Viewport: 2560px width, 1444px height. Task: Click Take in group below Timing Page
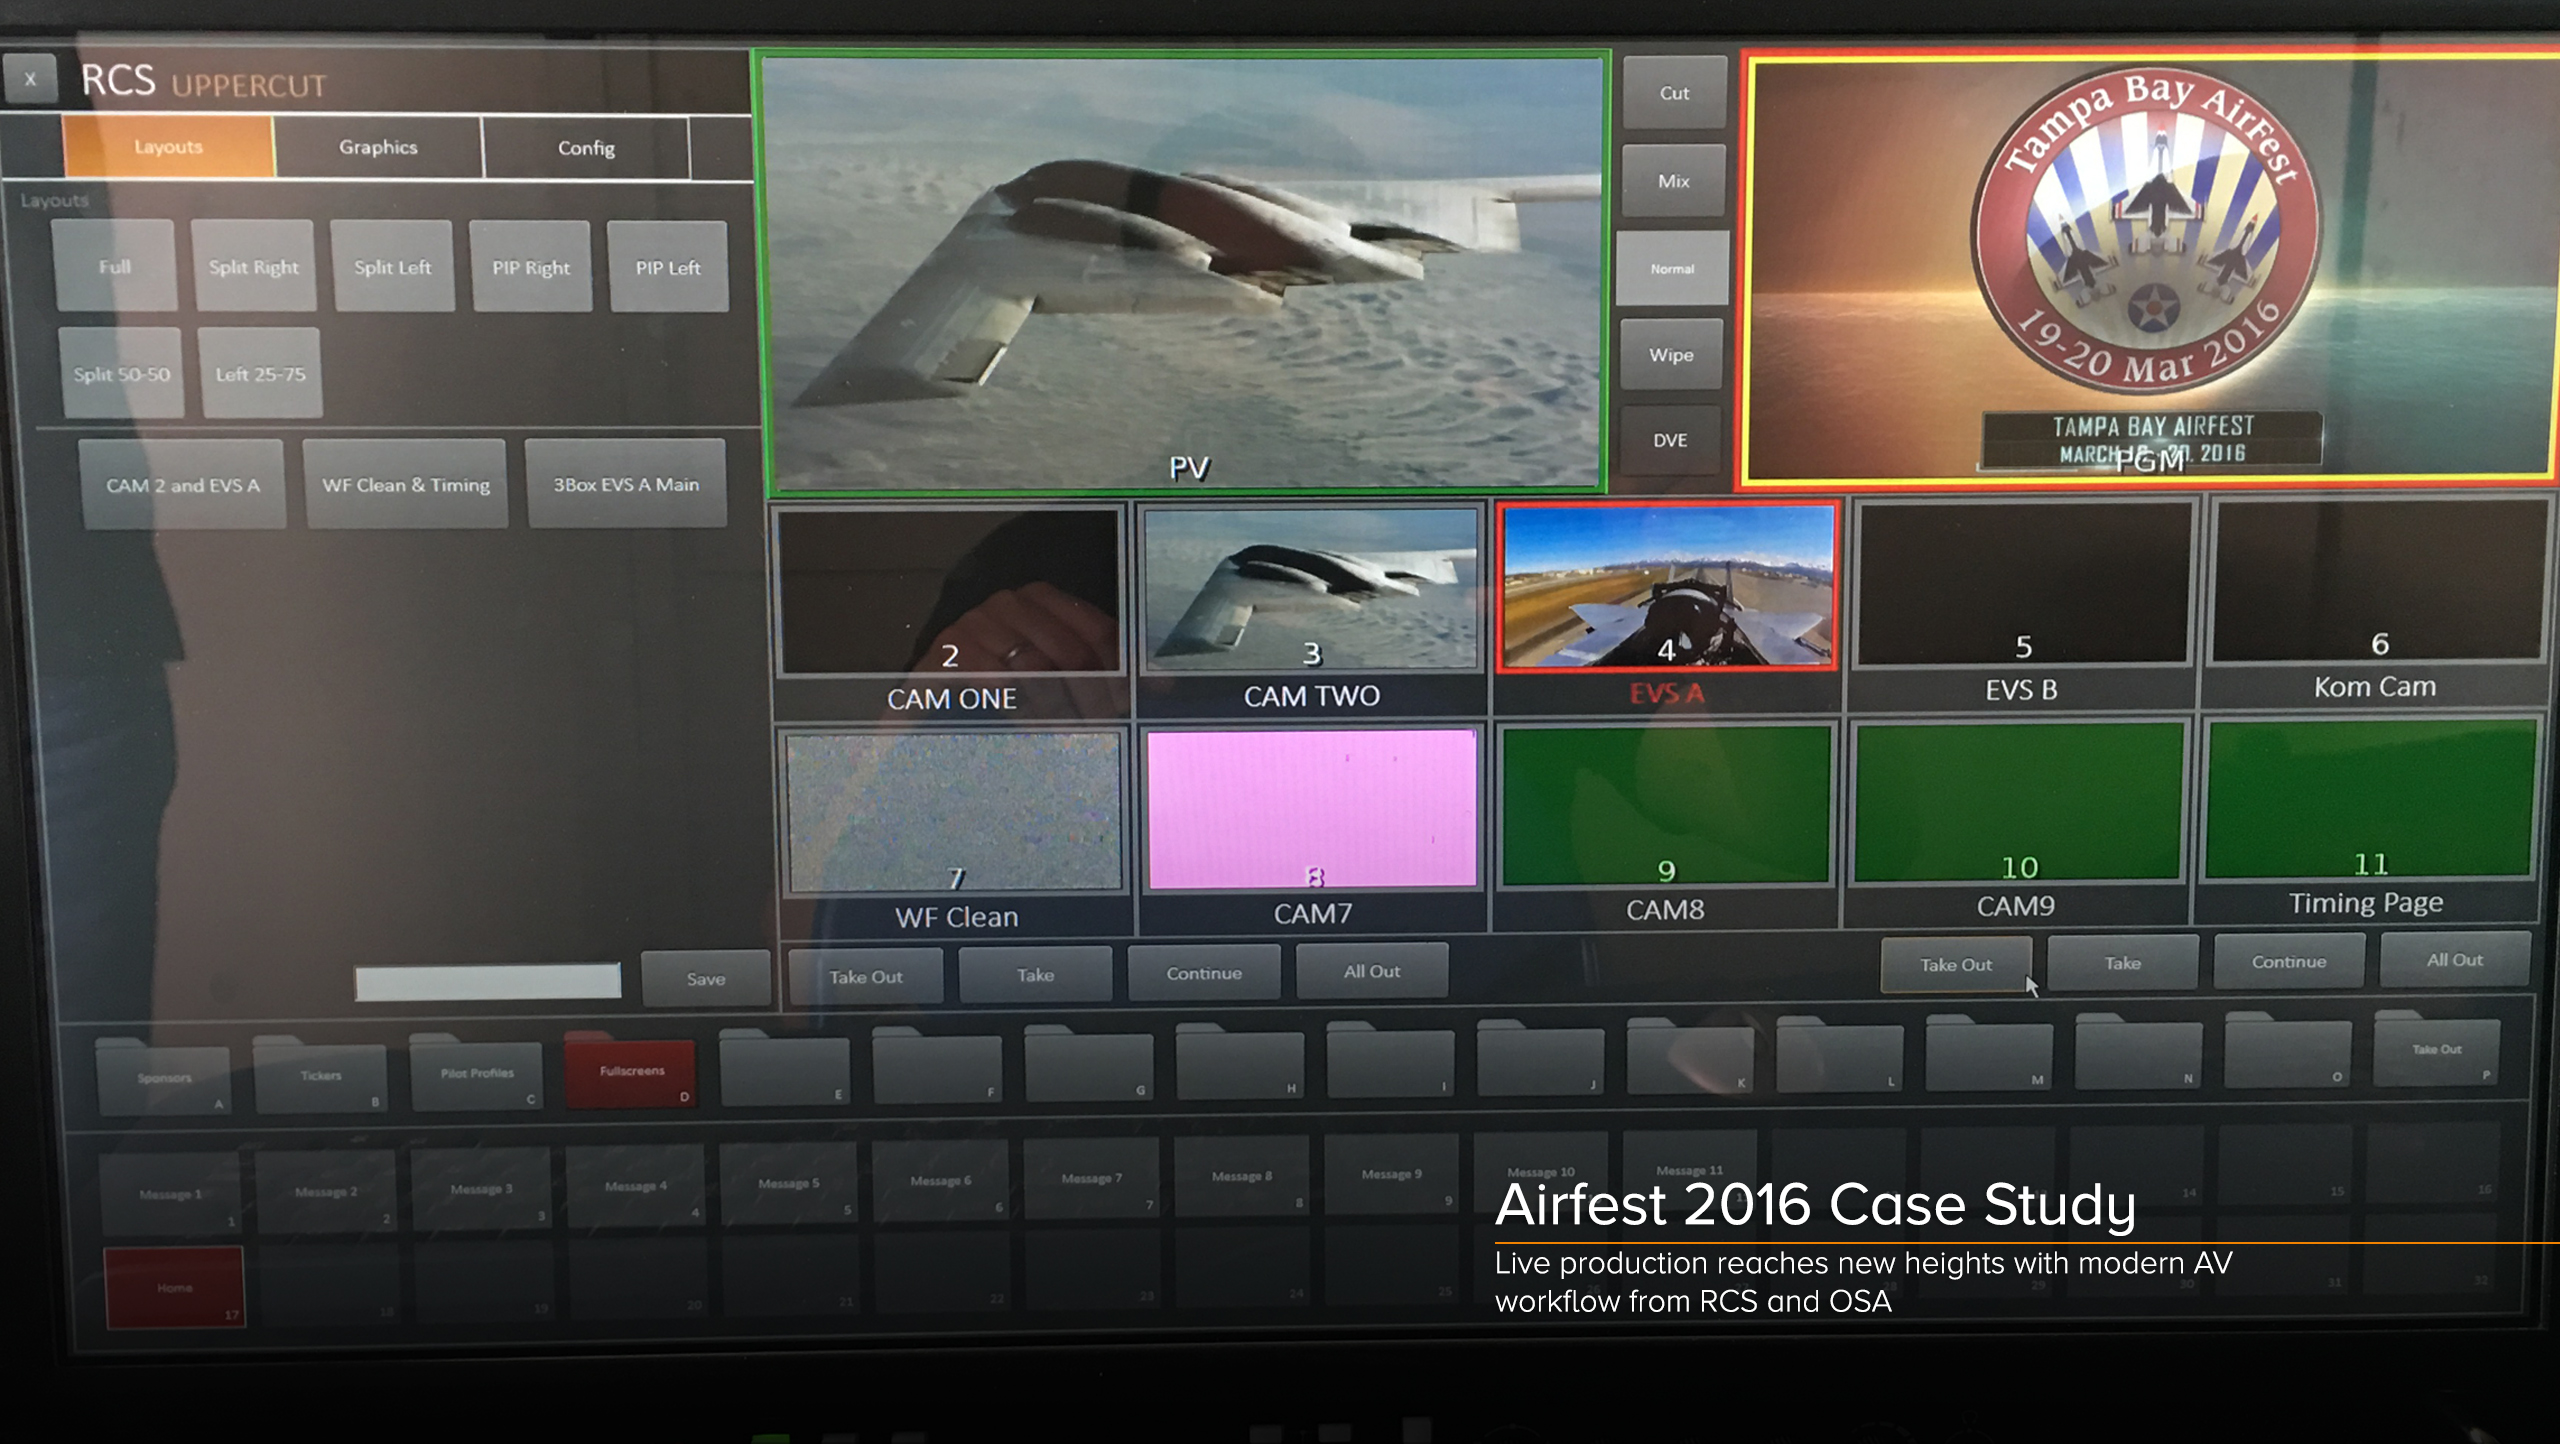coord(2122,962)
